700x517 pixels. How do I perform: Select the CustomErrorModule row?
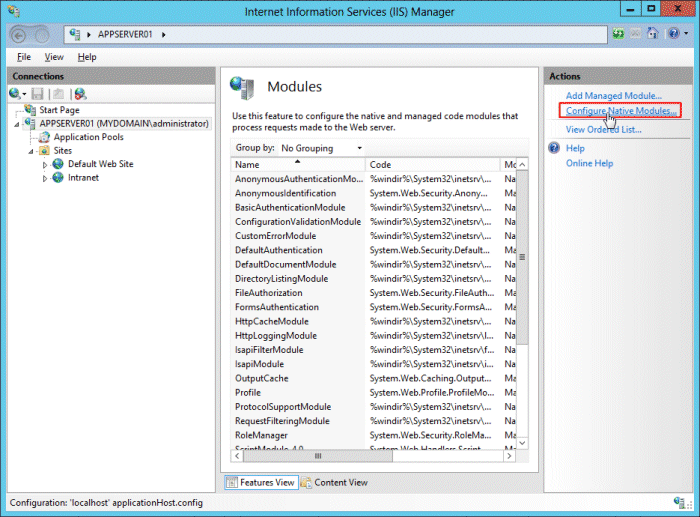coord(374,236)
